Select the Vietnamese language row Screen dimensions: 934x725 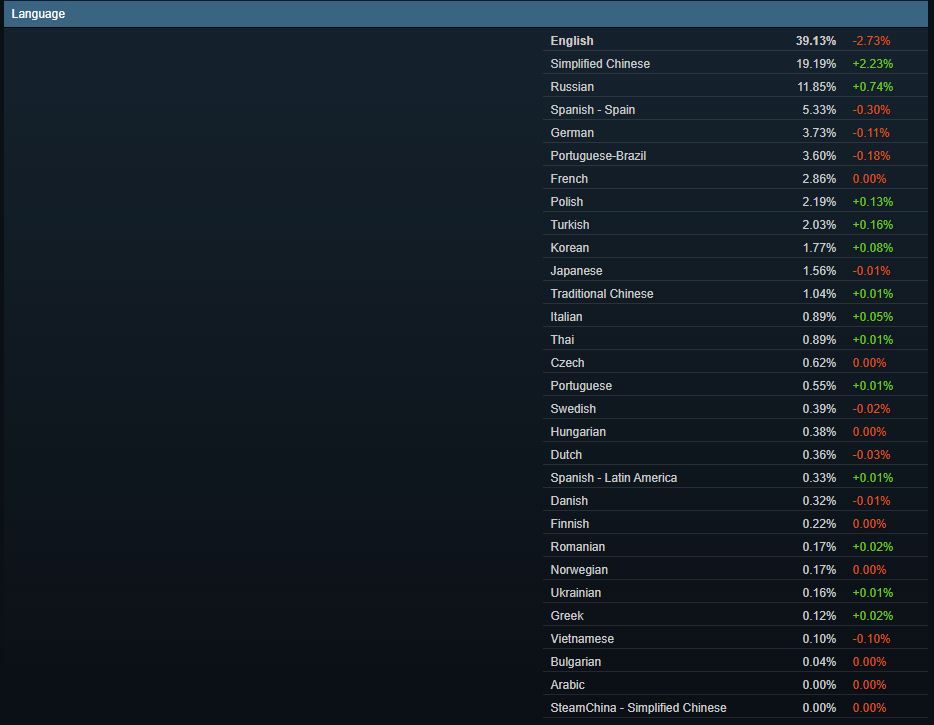[x=735, y=639]
